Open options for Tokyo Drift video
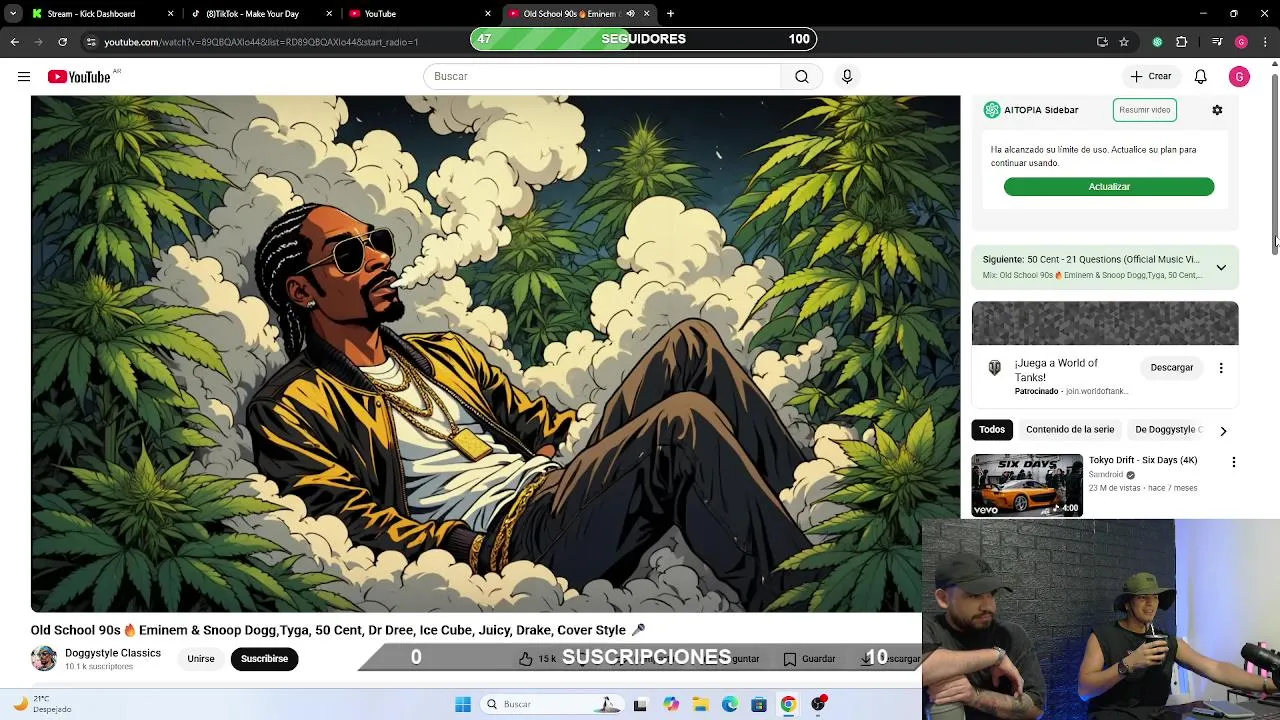Image resolution: width=1280 pixels, height=720 pixels. pyautogui.click(x=1234, y=462)
